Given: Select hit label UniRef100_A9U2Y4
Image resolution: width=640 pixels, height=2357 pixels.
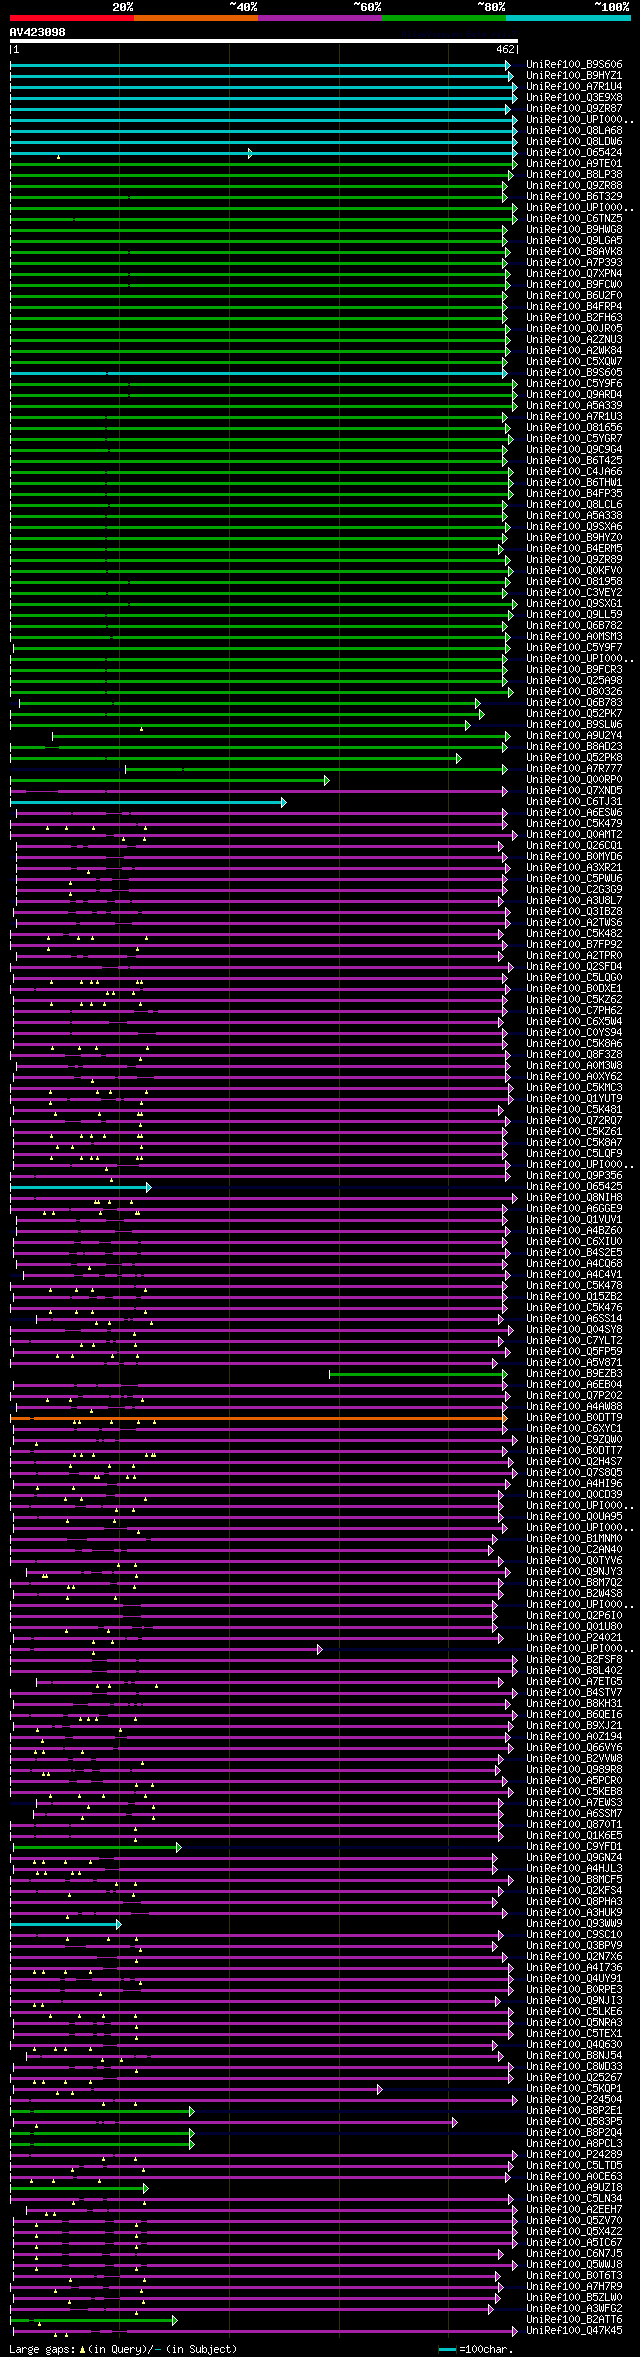Looking at the screenshot, I should (574, 736).
